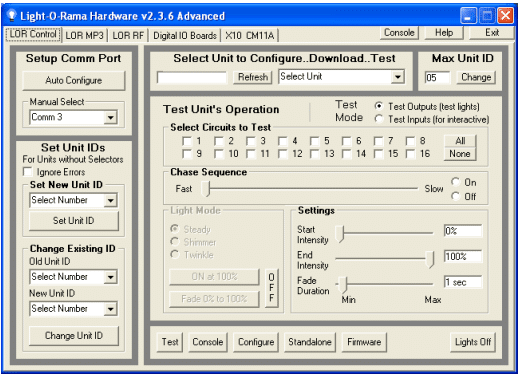Viewport: 520px width, 375px height.
Task: Check circuit 13 checkbox
Action: coord(315,154)
